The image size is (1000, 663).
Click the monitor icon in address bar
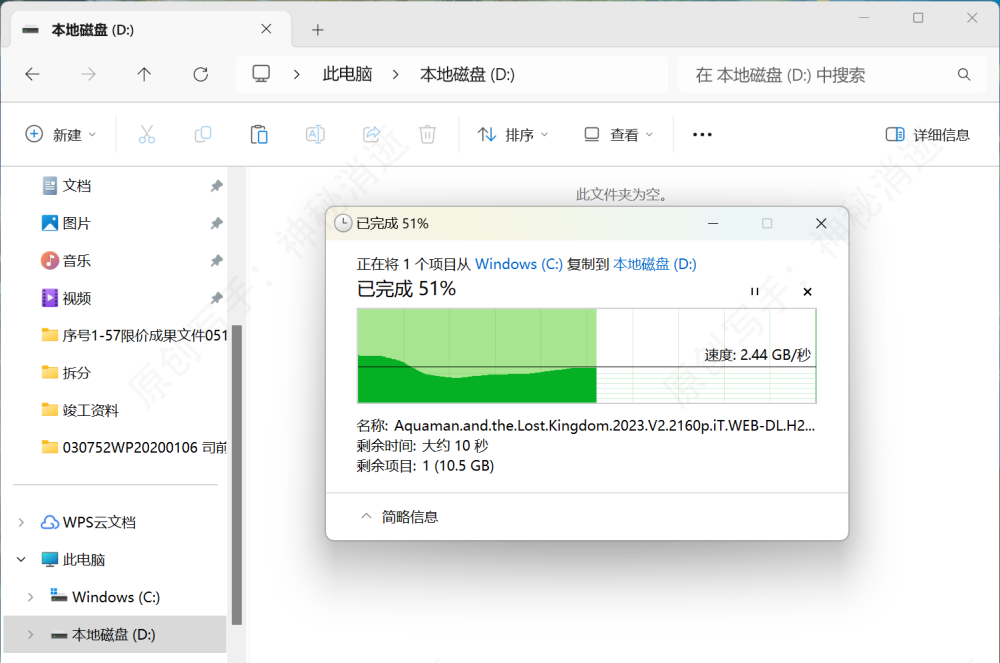click(x=261, y=74)
